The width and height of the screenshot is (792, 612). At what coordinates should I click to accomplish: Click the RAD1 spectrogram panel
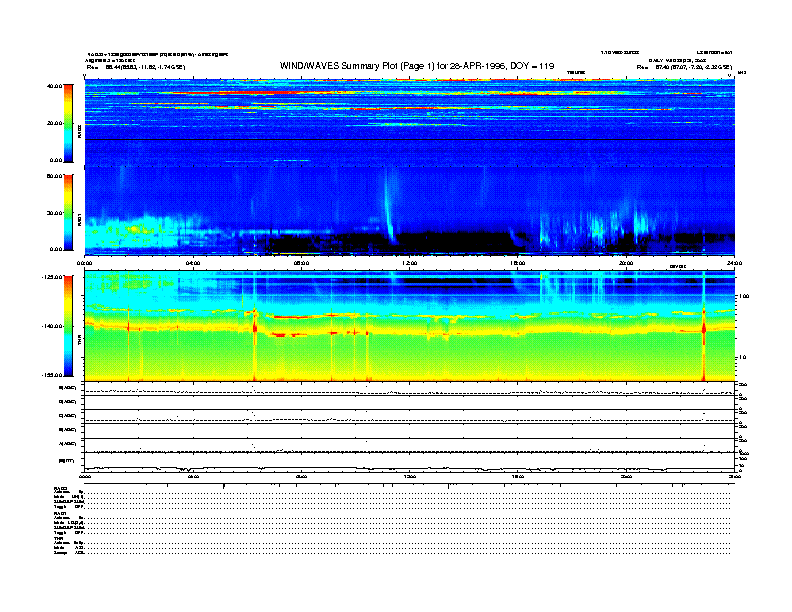[x=410, y=211]
